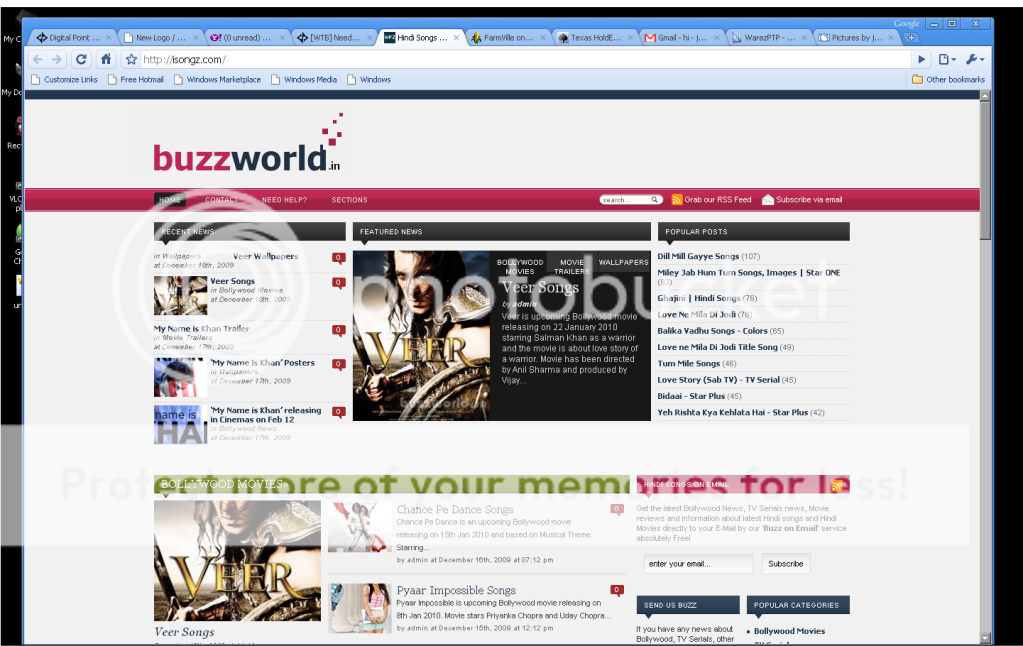This screenshot has width=1023, height=646.
Task: Bookmark this page with the star icon
Action: (x=131, y=59)
